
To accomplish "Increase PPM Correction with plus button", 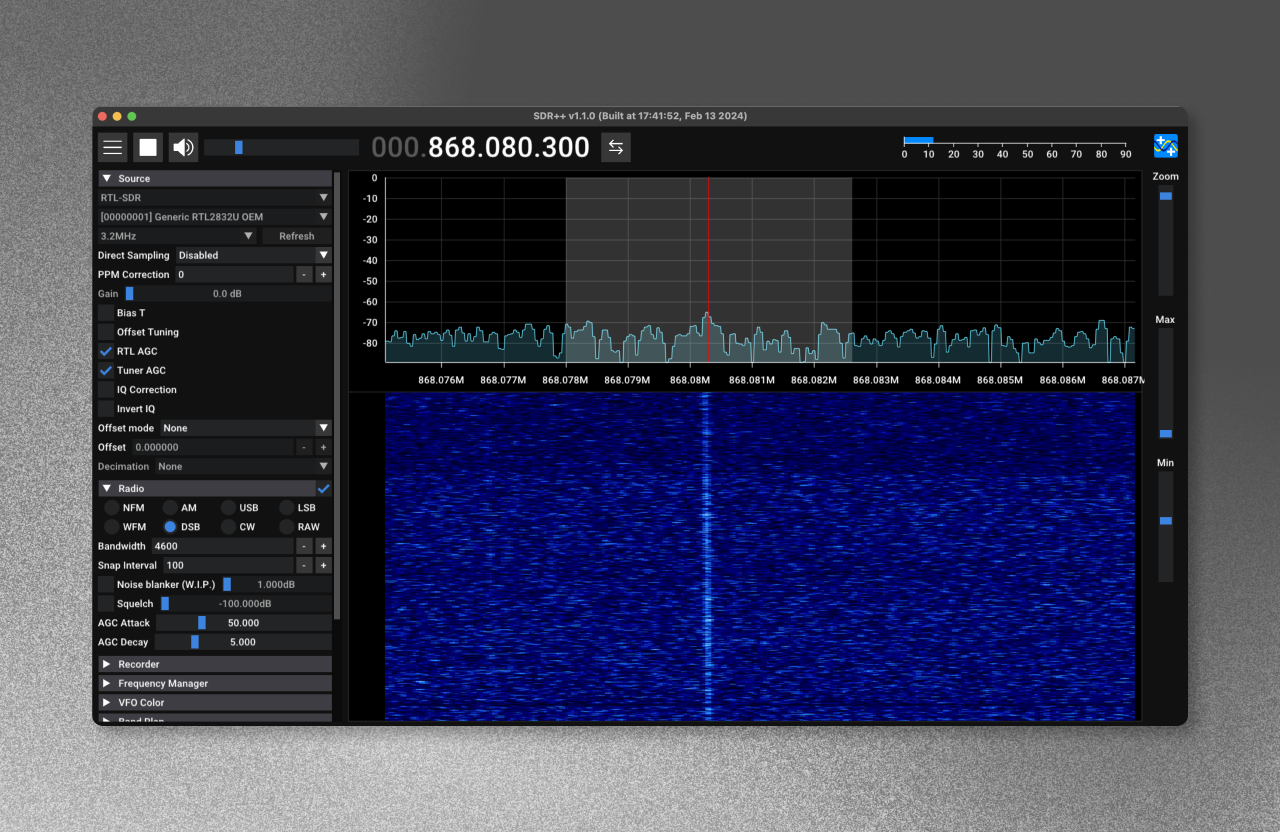I will (323, 274).
